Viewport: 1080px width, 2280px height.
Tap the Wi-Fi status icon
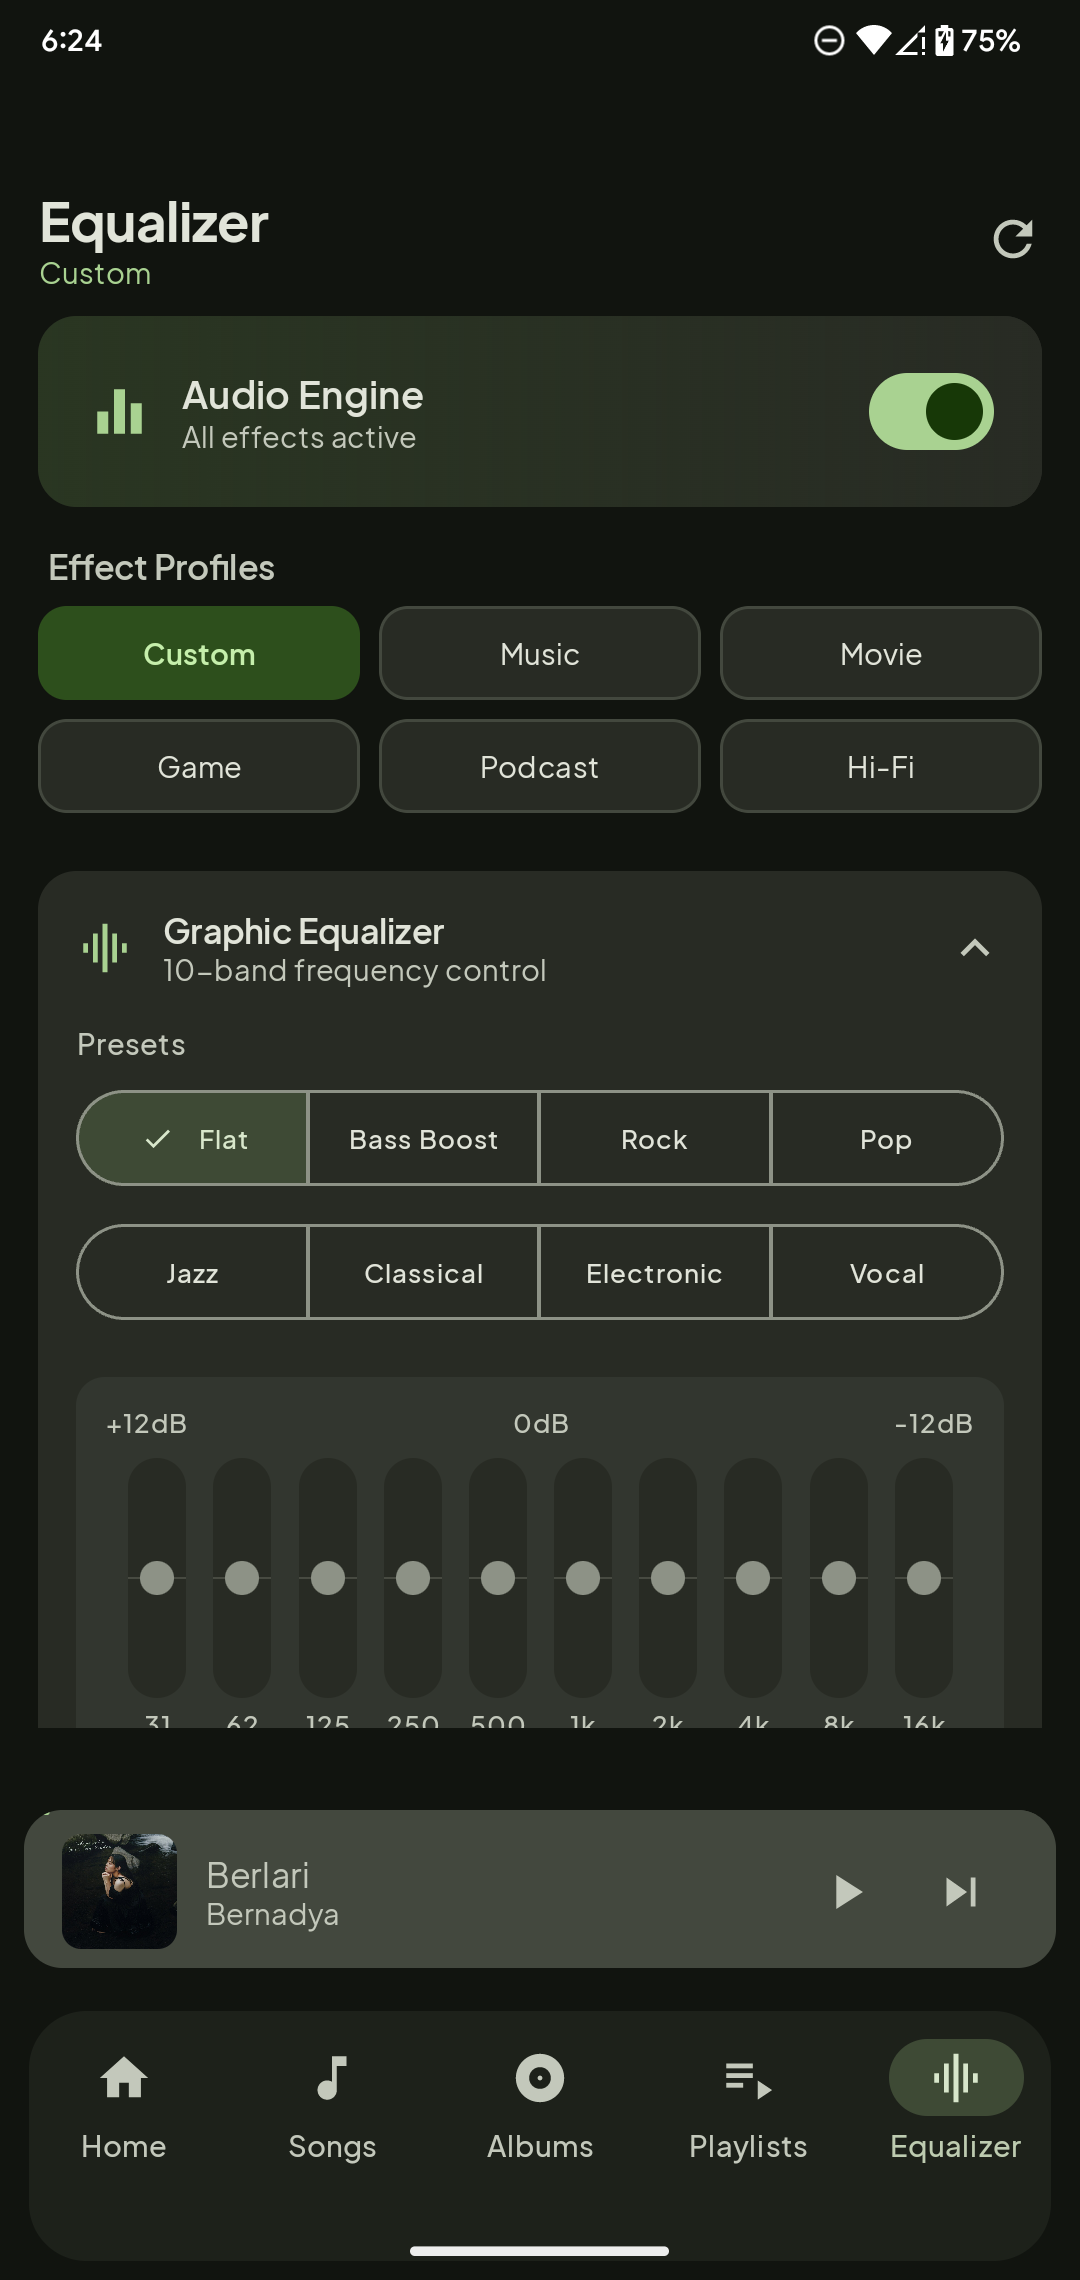coord(873,41)
